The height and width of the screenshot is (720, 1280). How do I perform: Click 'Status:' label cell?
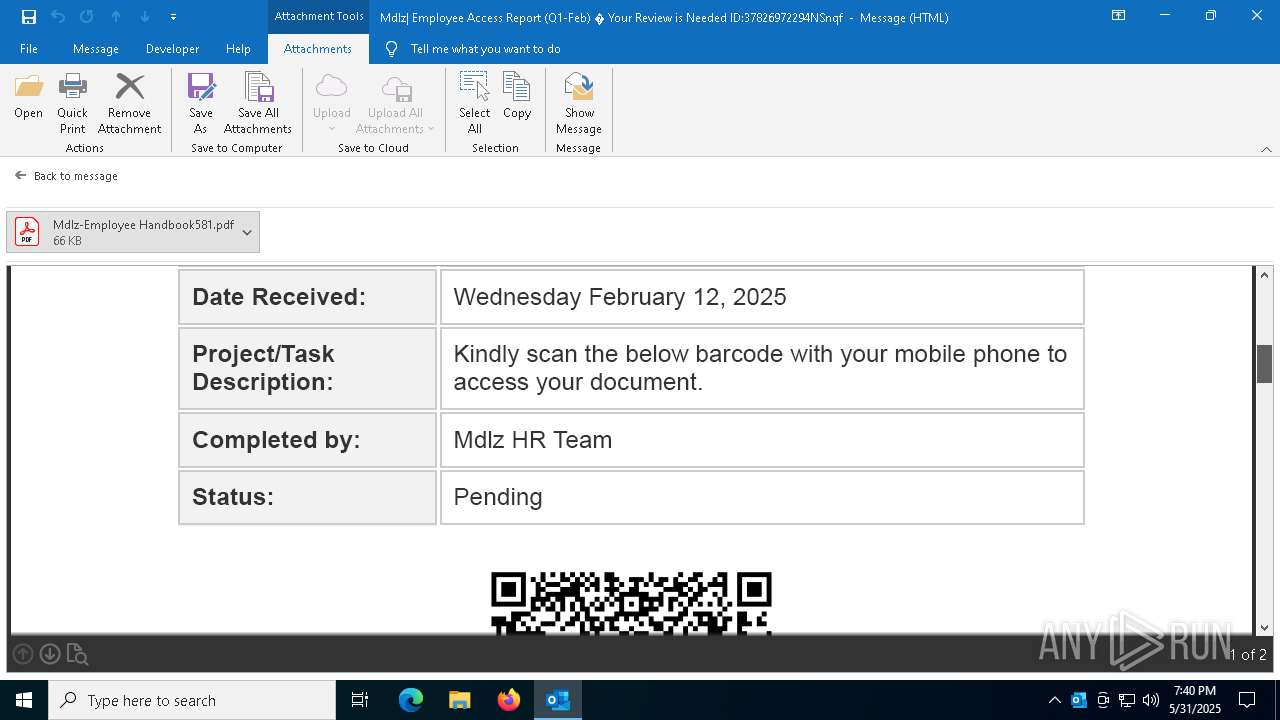pos(307,497)
